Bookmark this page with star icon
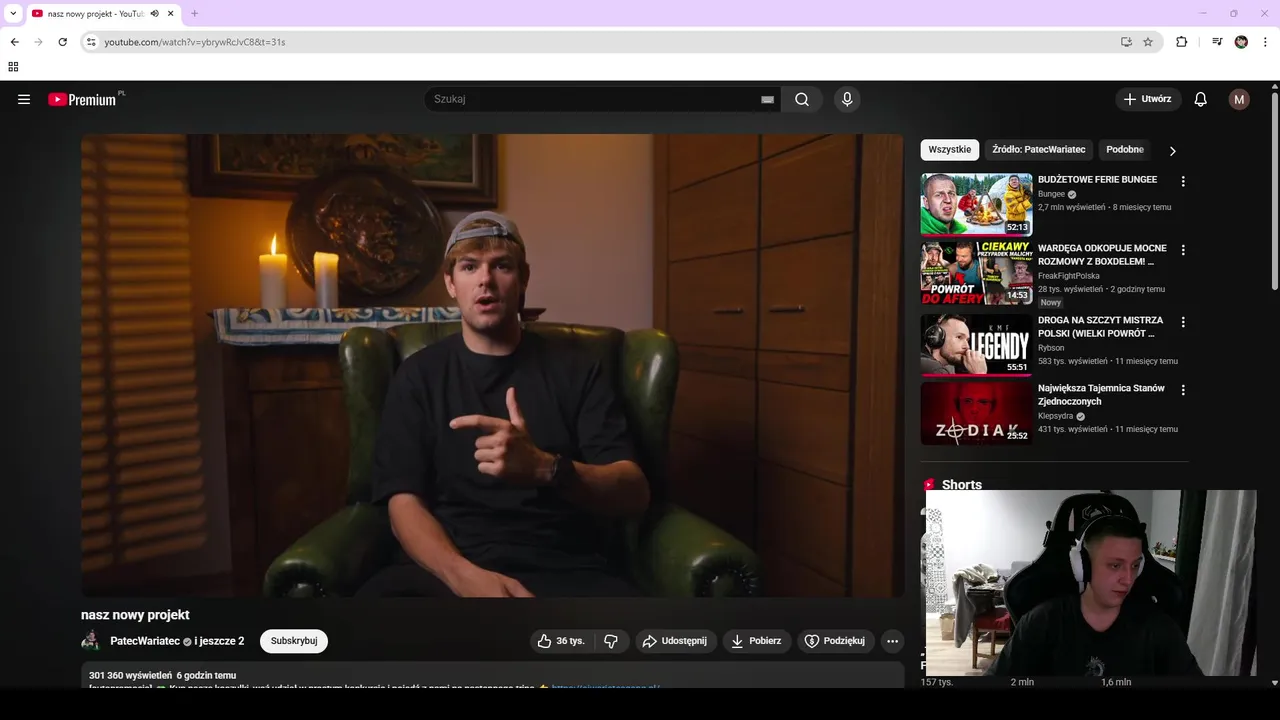Image resolution: width=1280 pixels, height=720 pixels. pyautogui.click(x=1148, y=42)
